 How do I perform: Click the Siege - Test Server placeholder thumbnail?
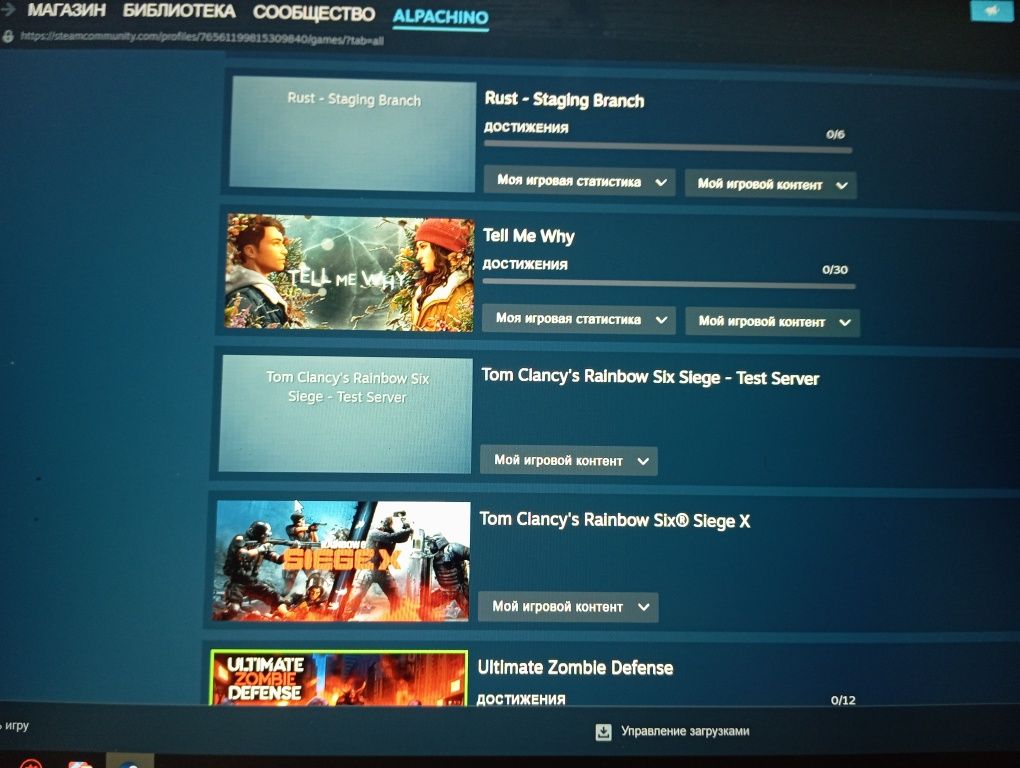click(x=345, y=414)
